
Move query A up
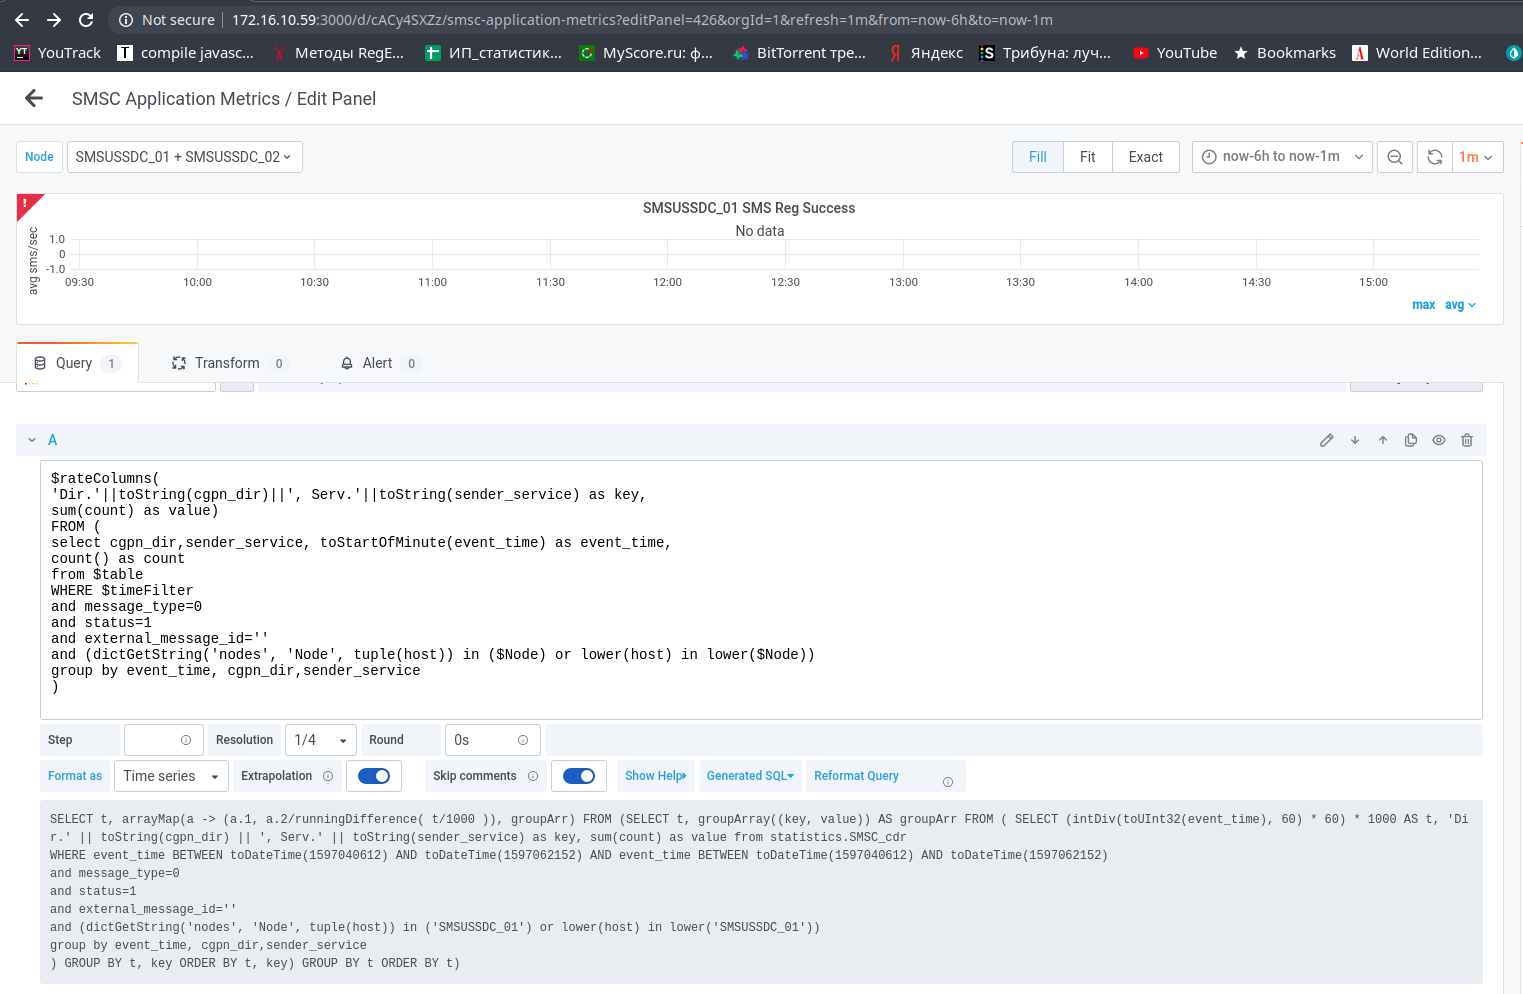coord(1383,440)
